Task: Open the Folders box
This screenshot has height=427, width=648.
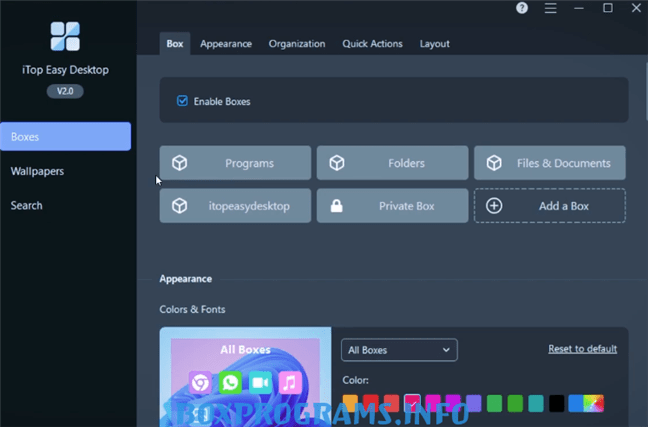Action: [x=393, y=163]
